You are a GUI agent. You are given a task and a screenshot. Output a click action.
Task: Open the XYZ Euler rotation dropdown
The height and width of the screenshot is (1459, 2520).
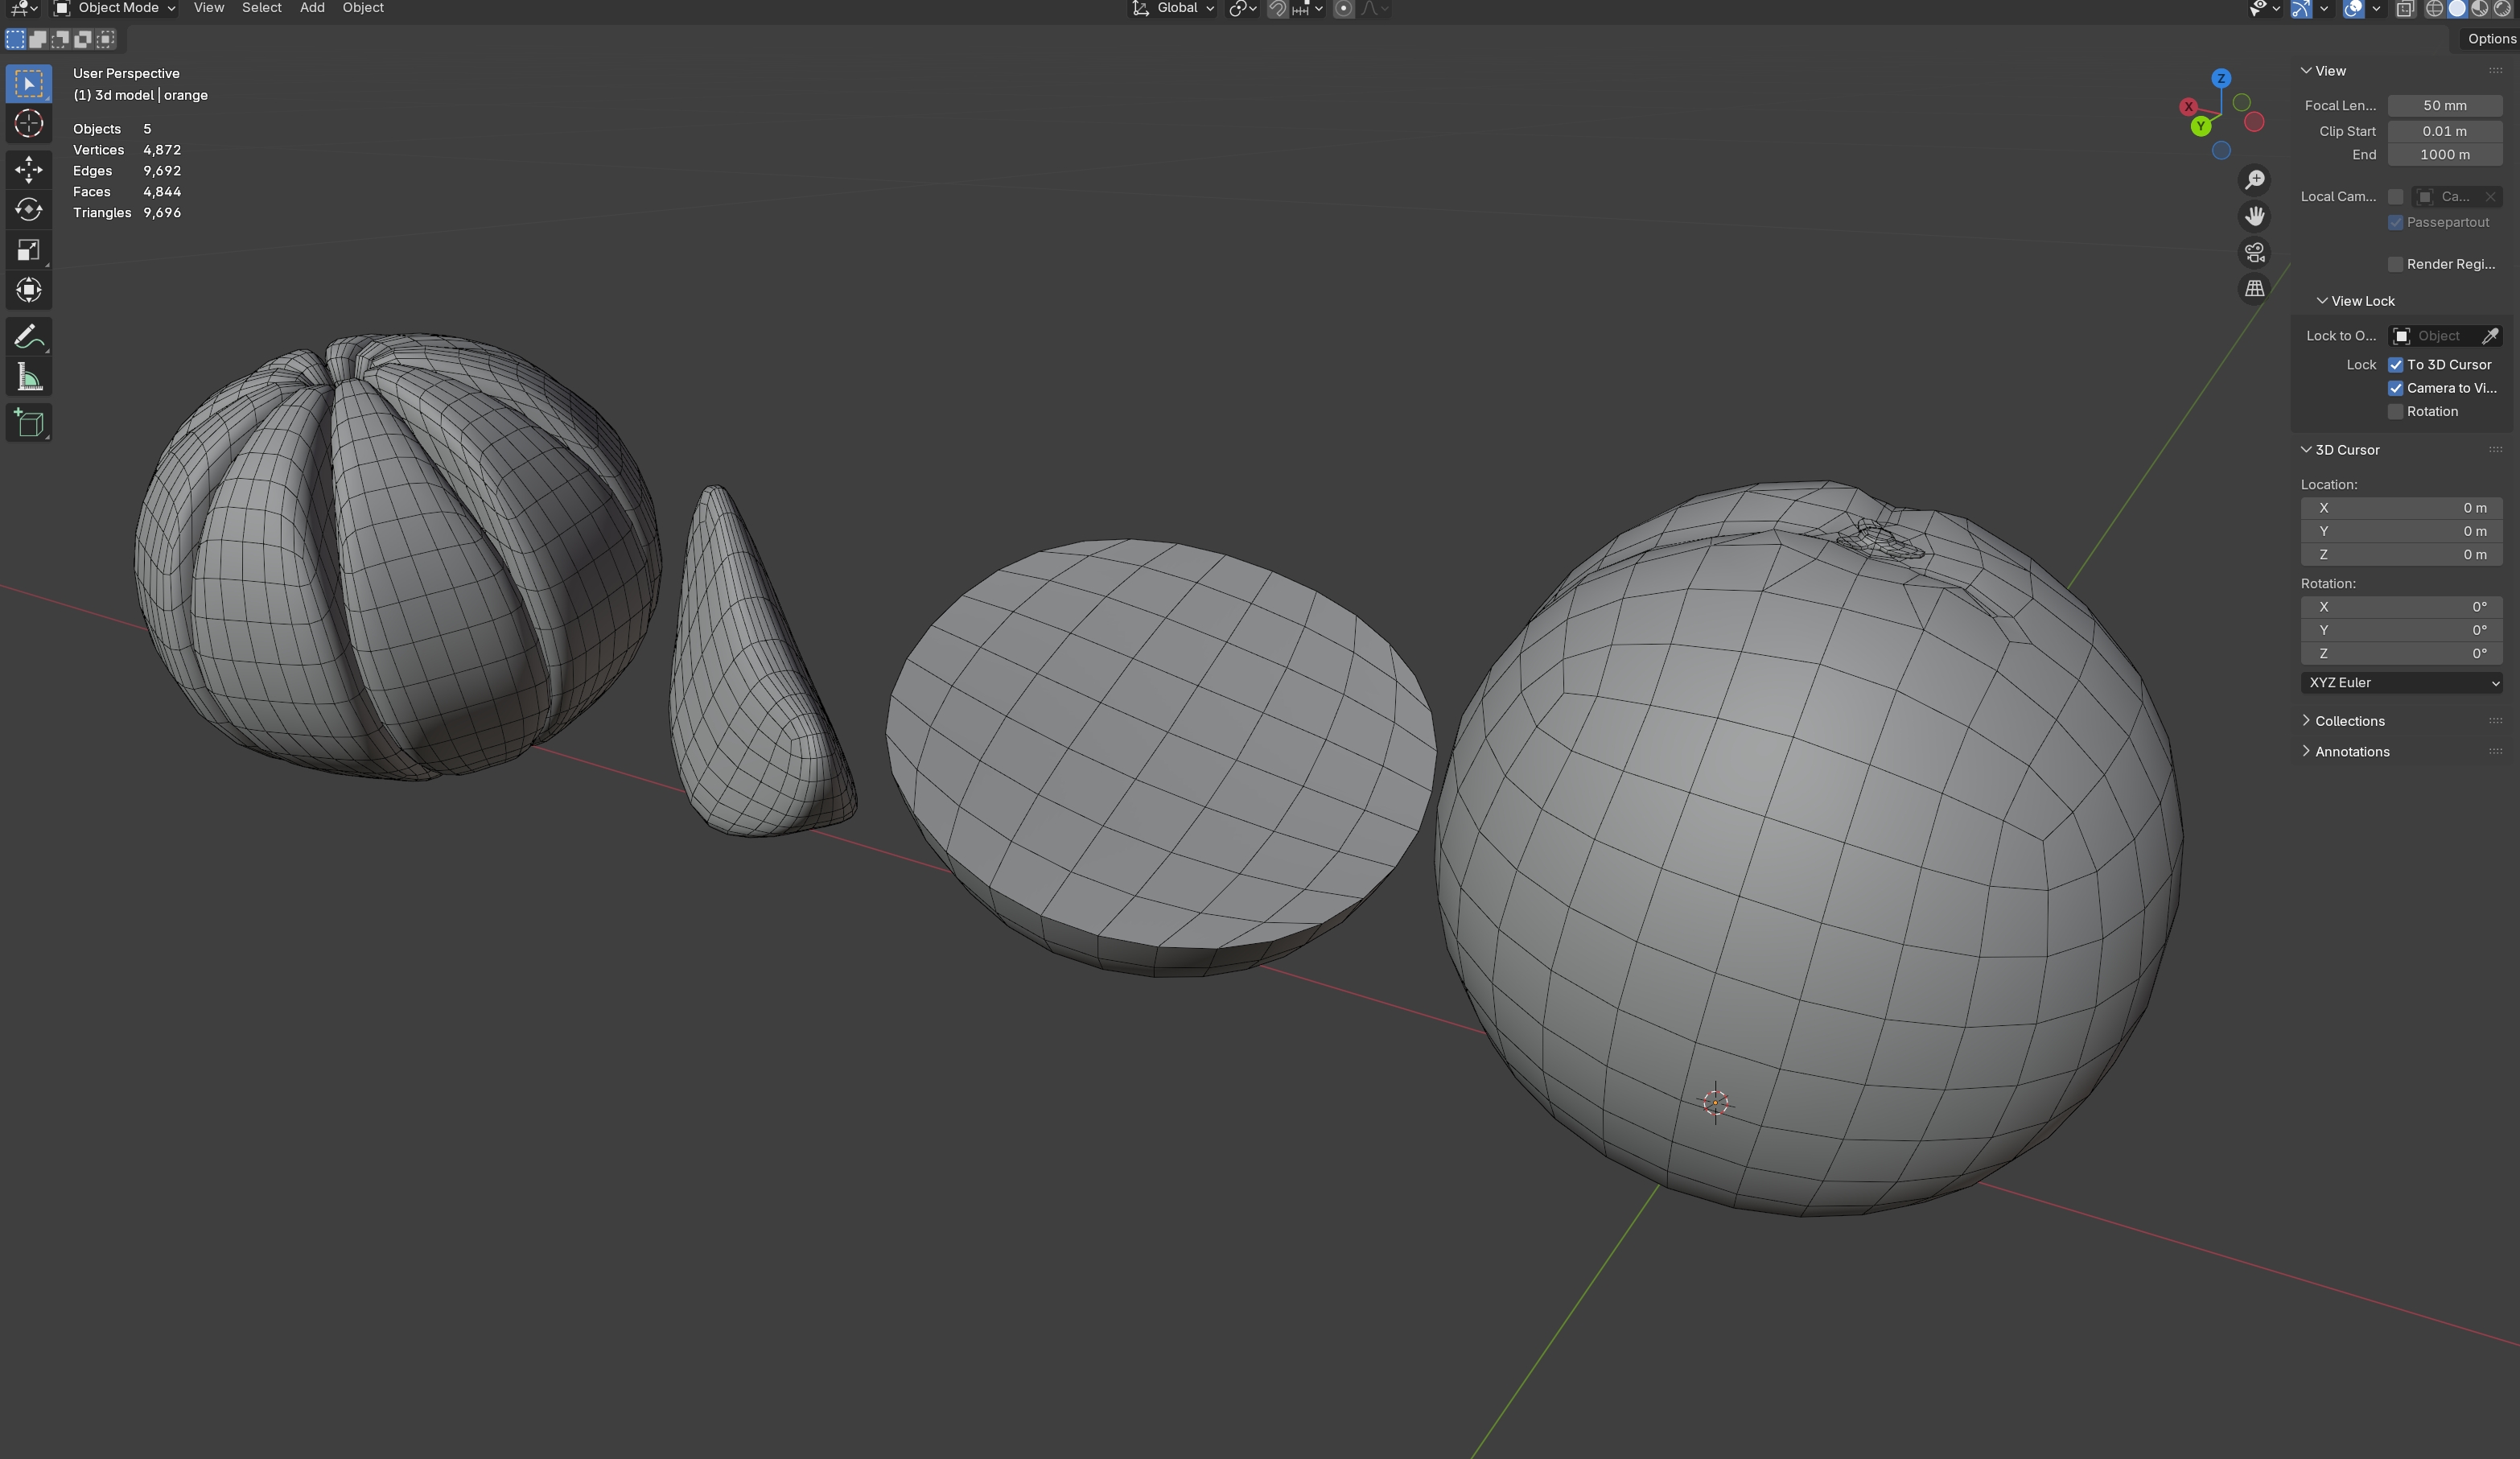pos(2400,683)
